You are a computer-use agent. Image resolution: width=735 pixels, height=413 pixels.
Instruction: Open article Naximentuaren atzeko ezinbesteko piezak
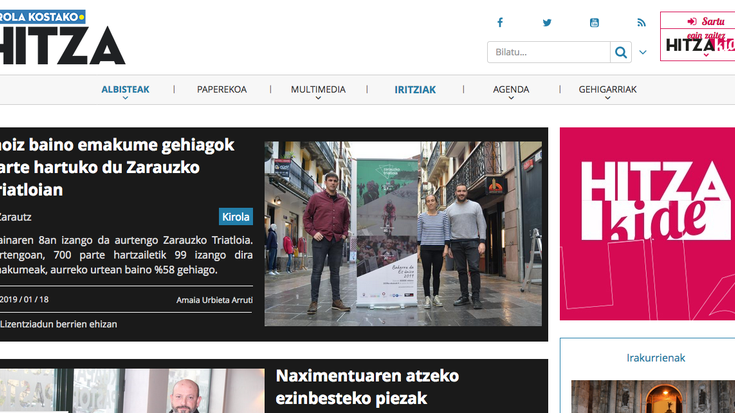[x=367, y=387]
